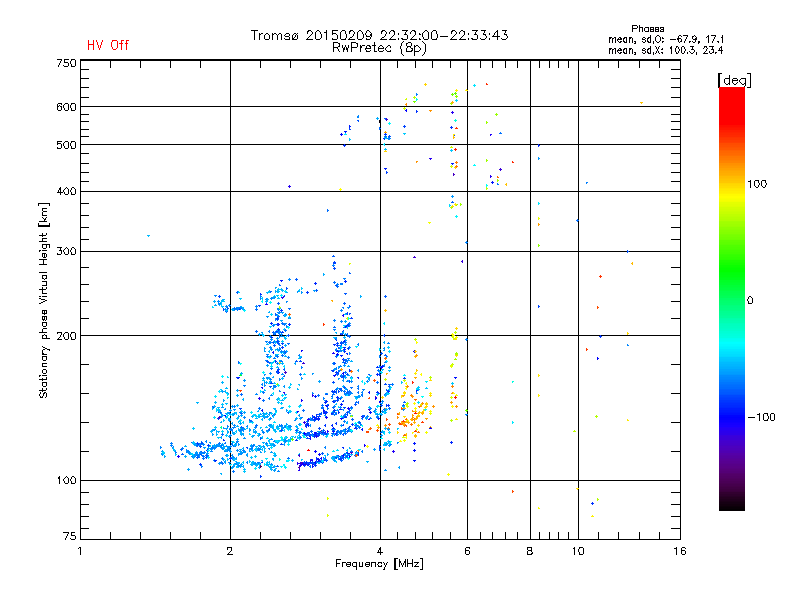Click colorbar tick label '0'

click(749, 301)
